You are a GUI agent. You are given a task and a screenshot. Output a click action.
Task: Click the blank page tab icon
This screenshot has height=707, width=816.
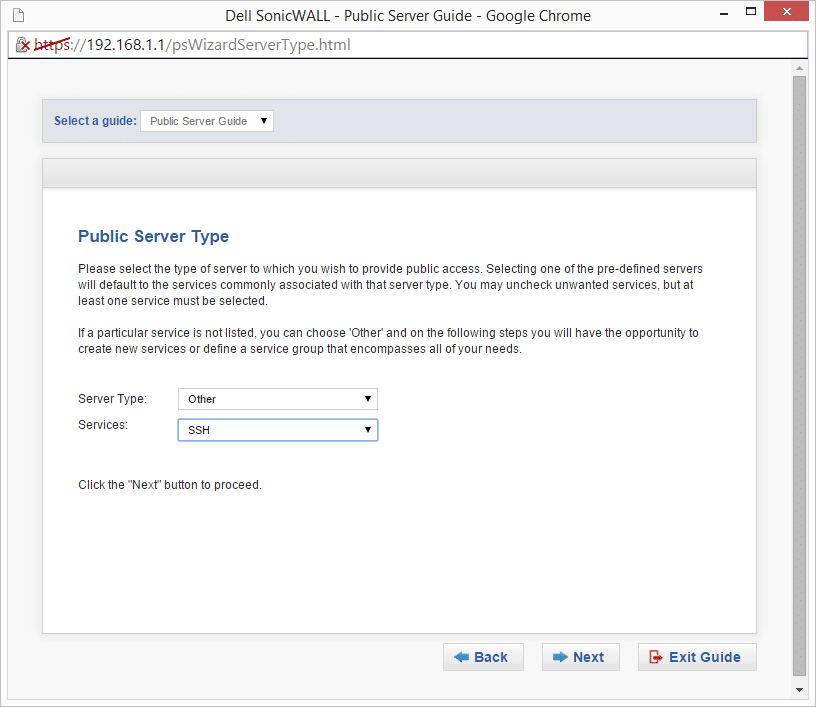[19, 16]
